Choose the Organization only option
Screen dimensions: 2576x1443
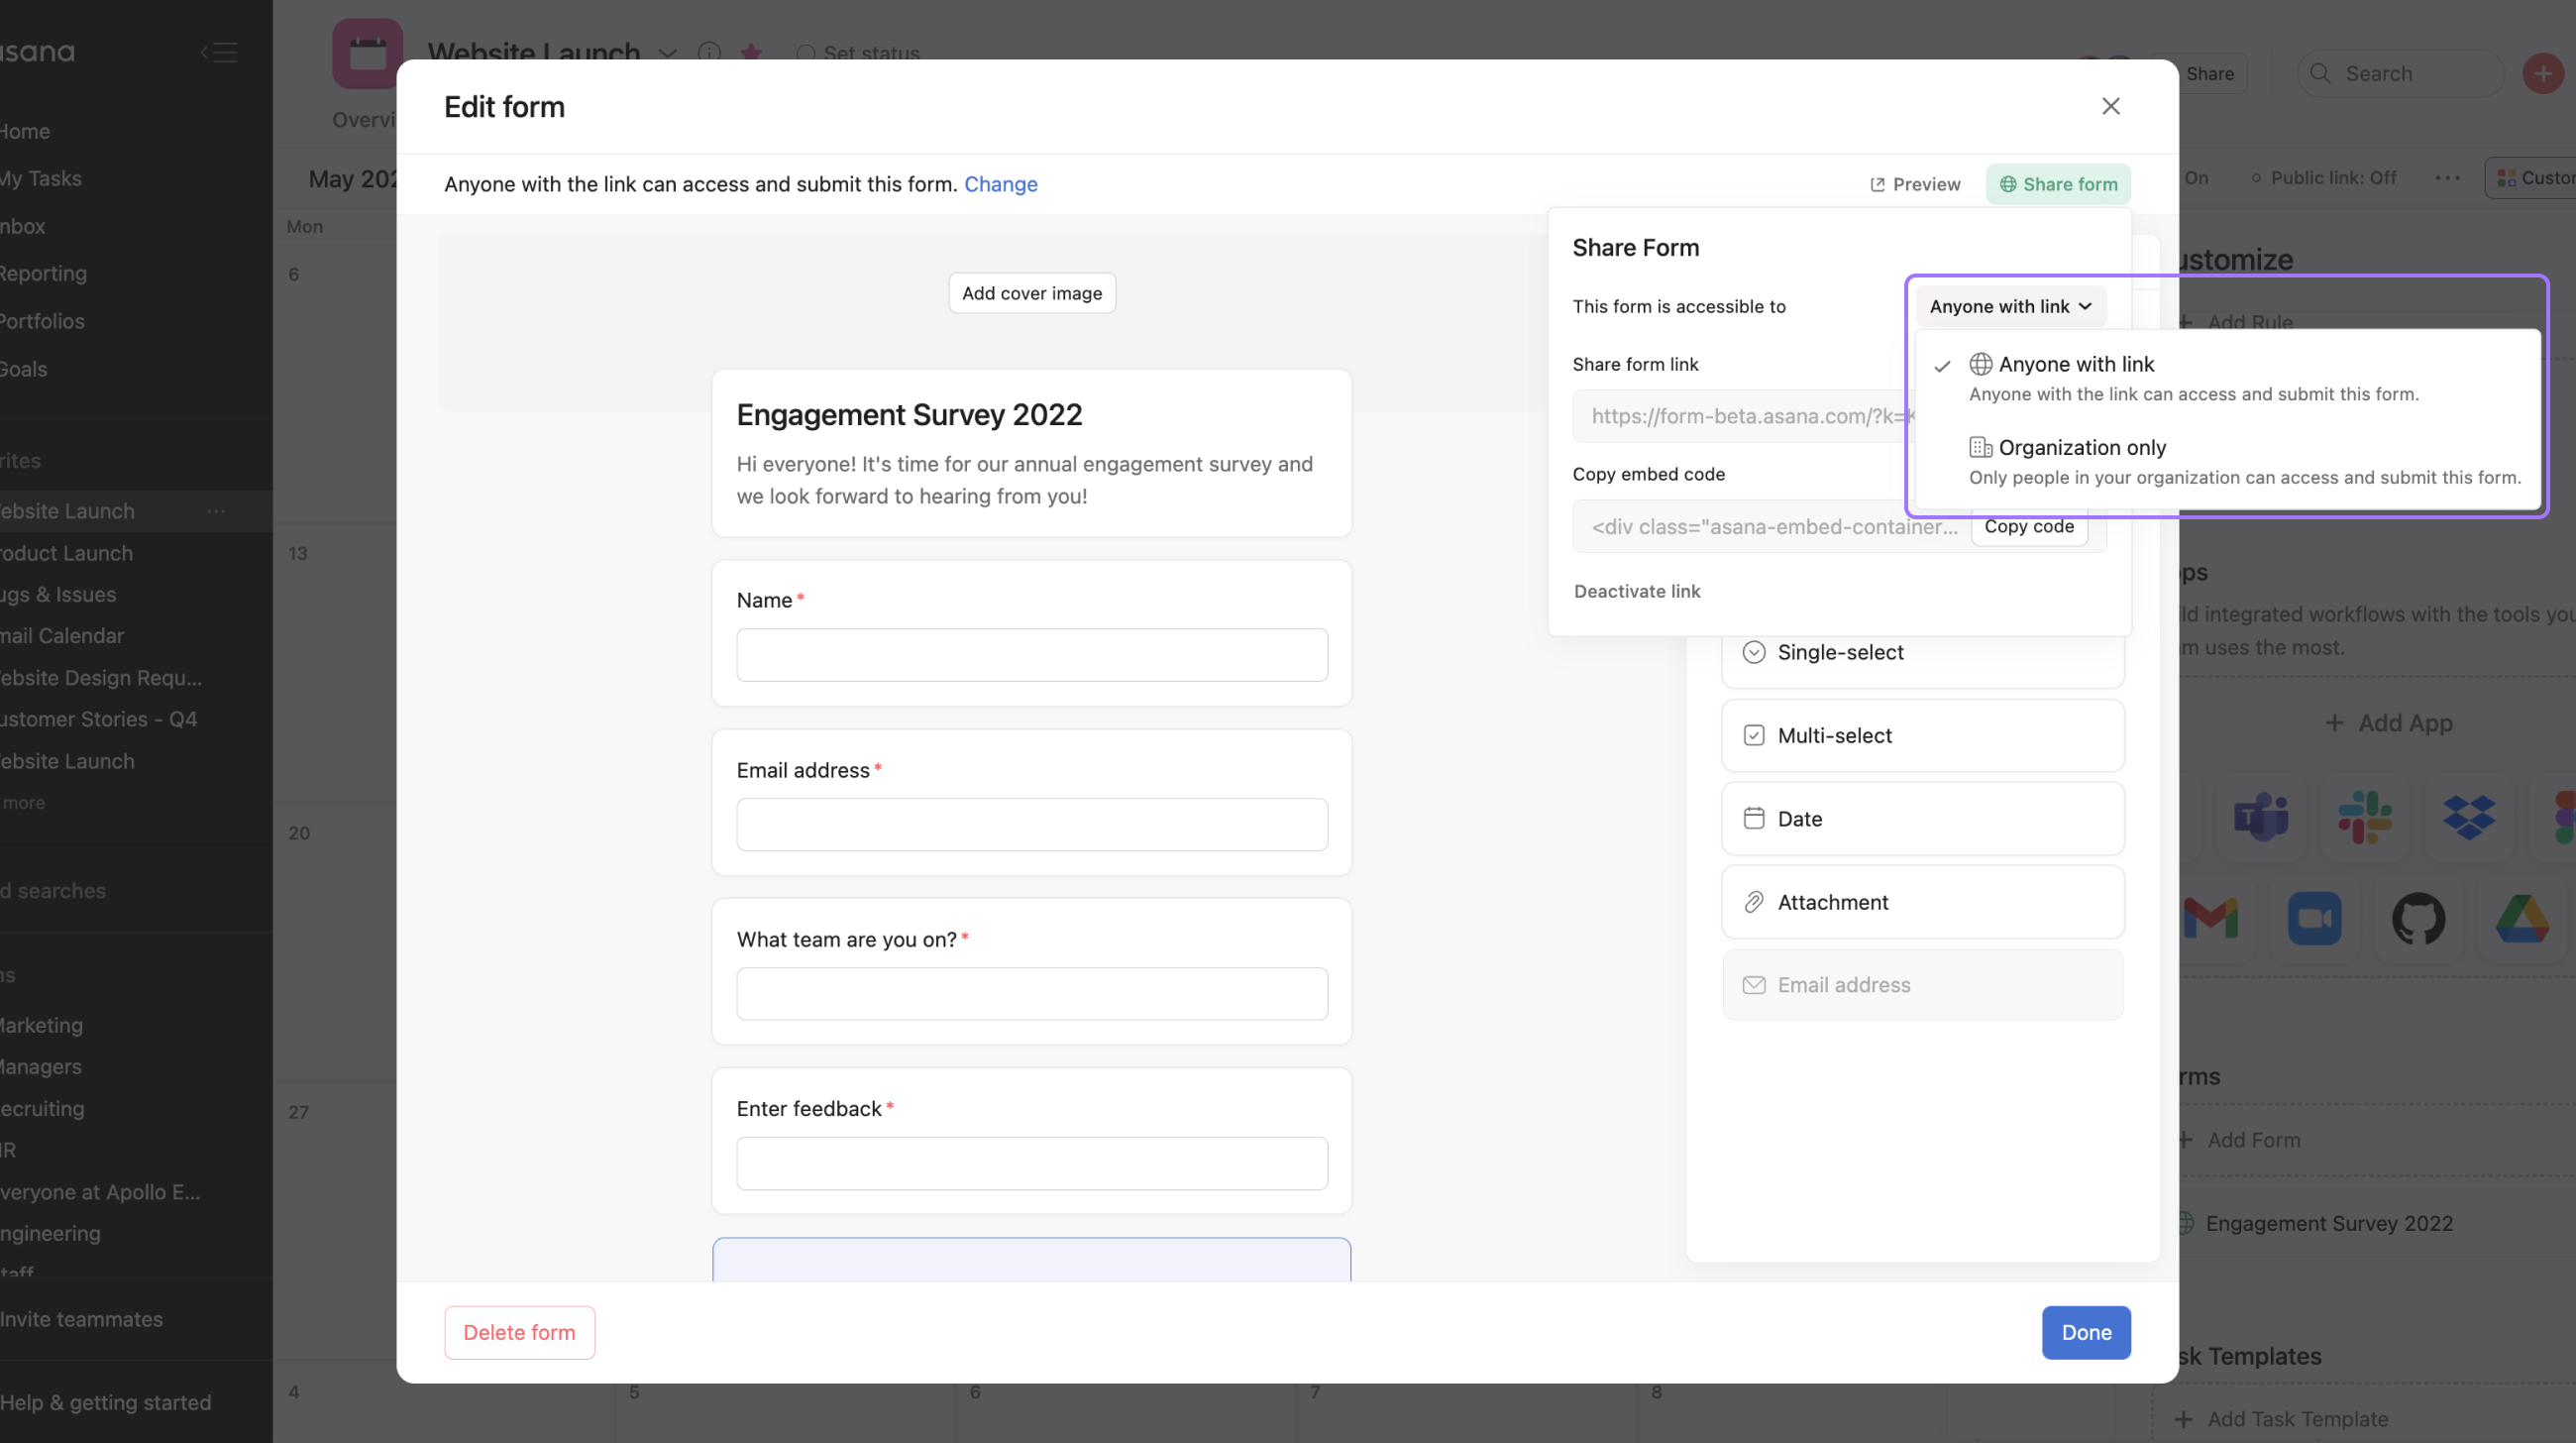click(x=2226, y=461)
